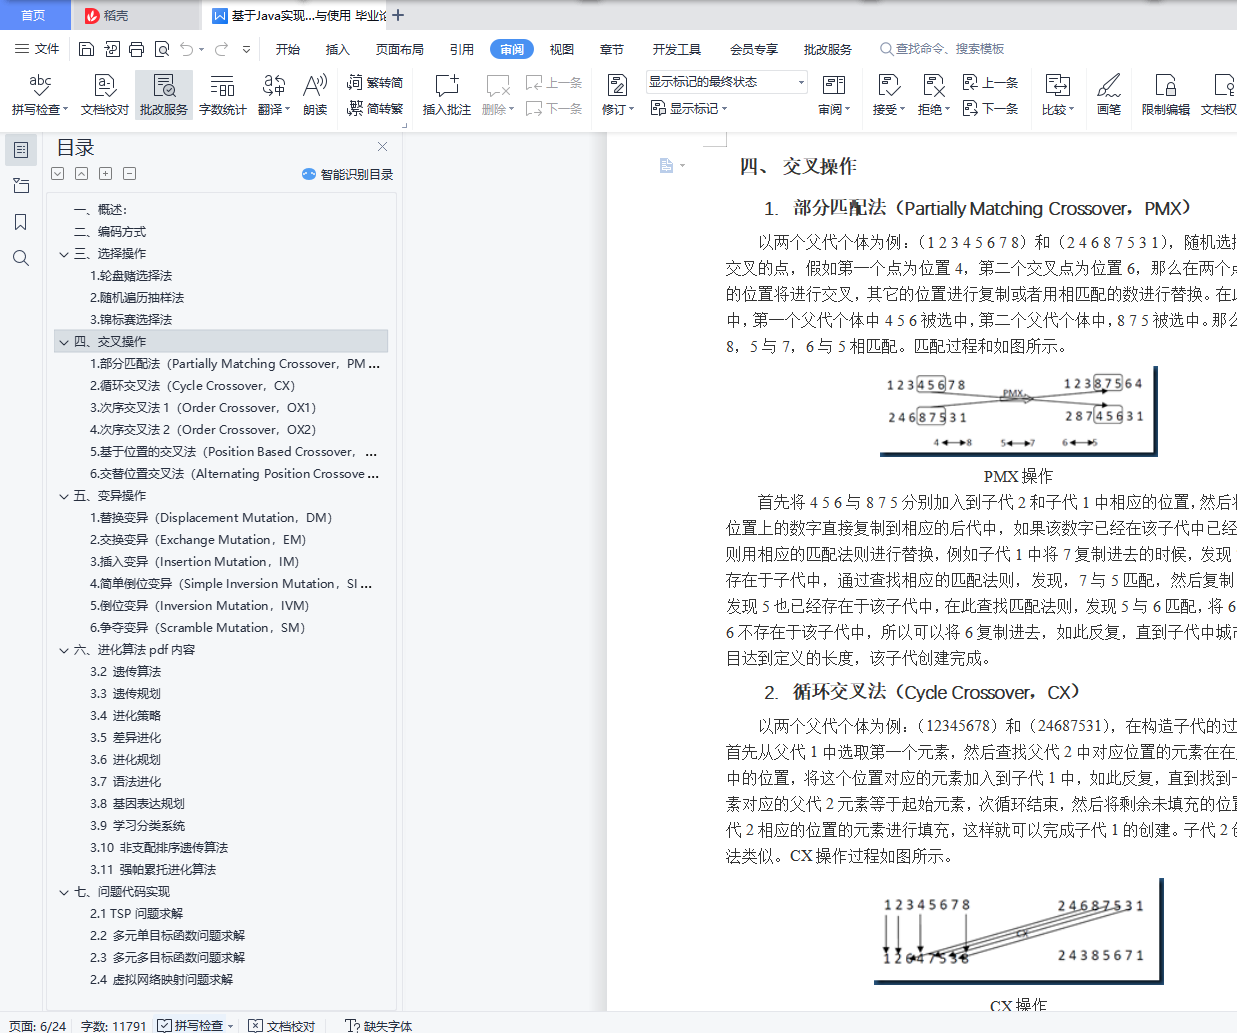
Task: Click 接受 to accept changes
Action: pos(888,95)
